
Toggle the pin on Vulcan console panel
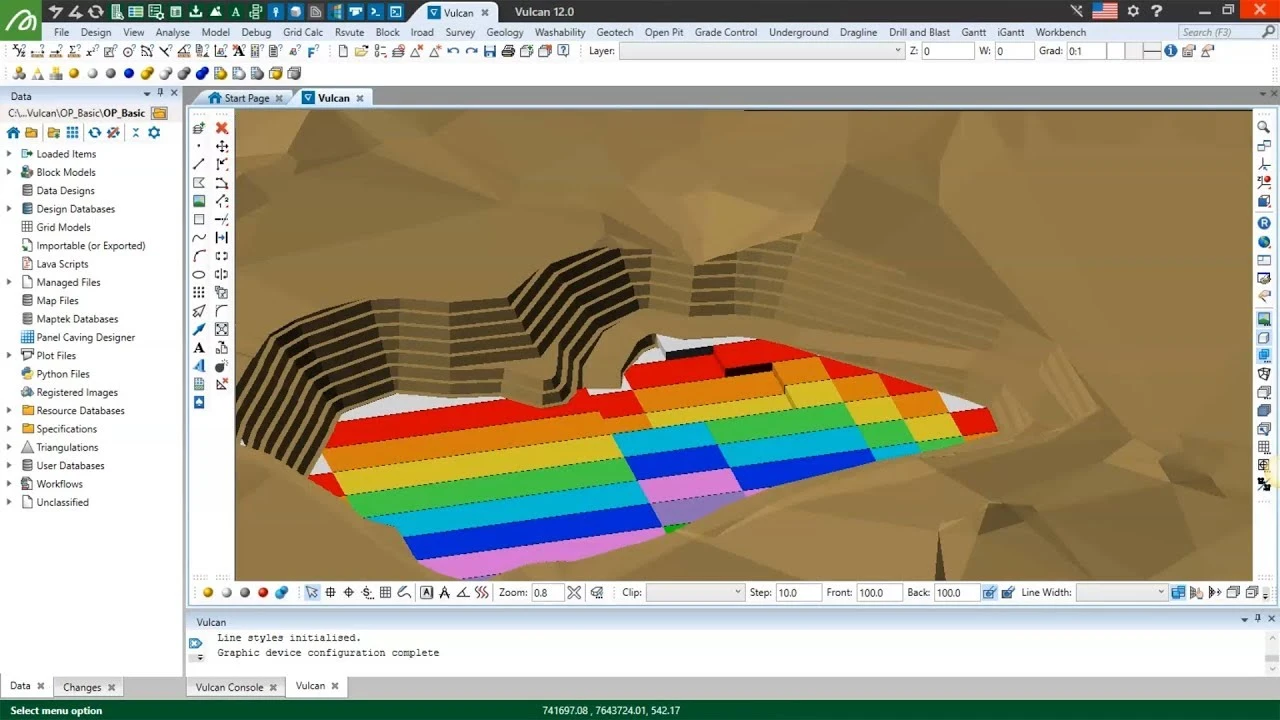[x=1258, y=620]
